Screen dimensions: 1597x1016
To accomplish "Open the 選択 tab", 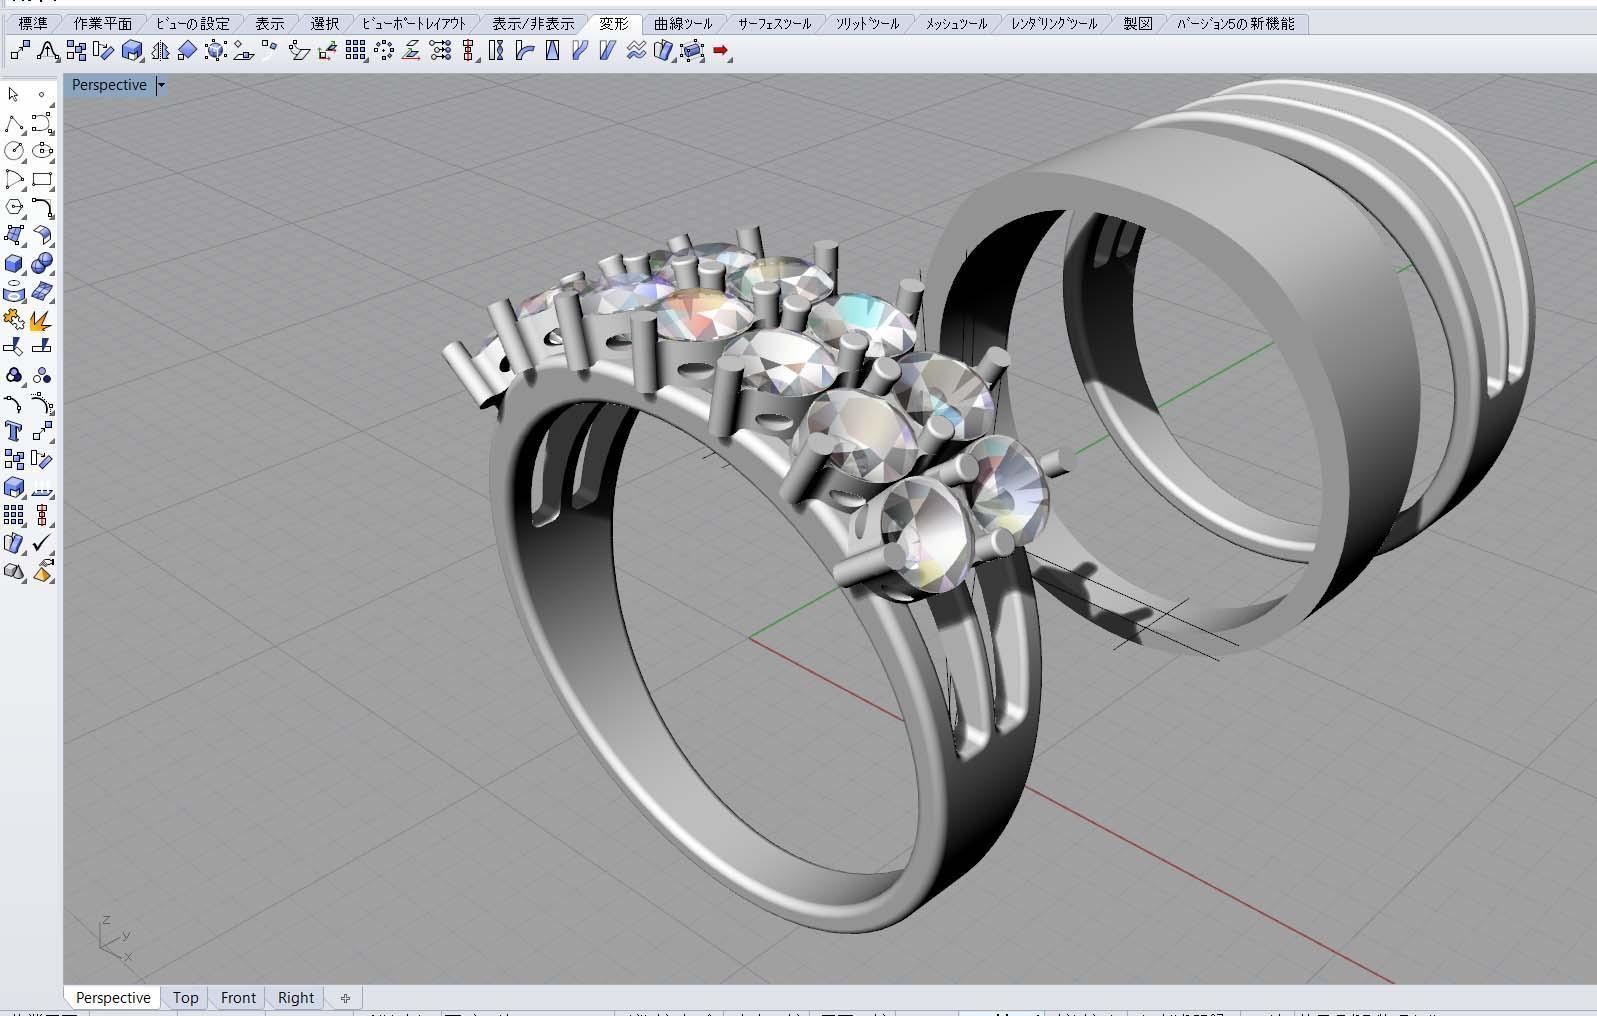I will pos(324,23).
